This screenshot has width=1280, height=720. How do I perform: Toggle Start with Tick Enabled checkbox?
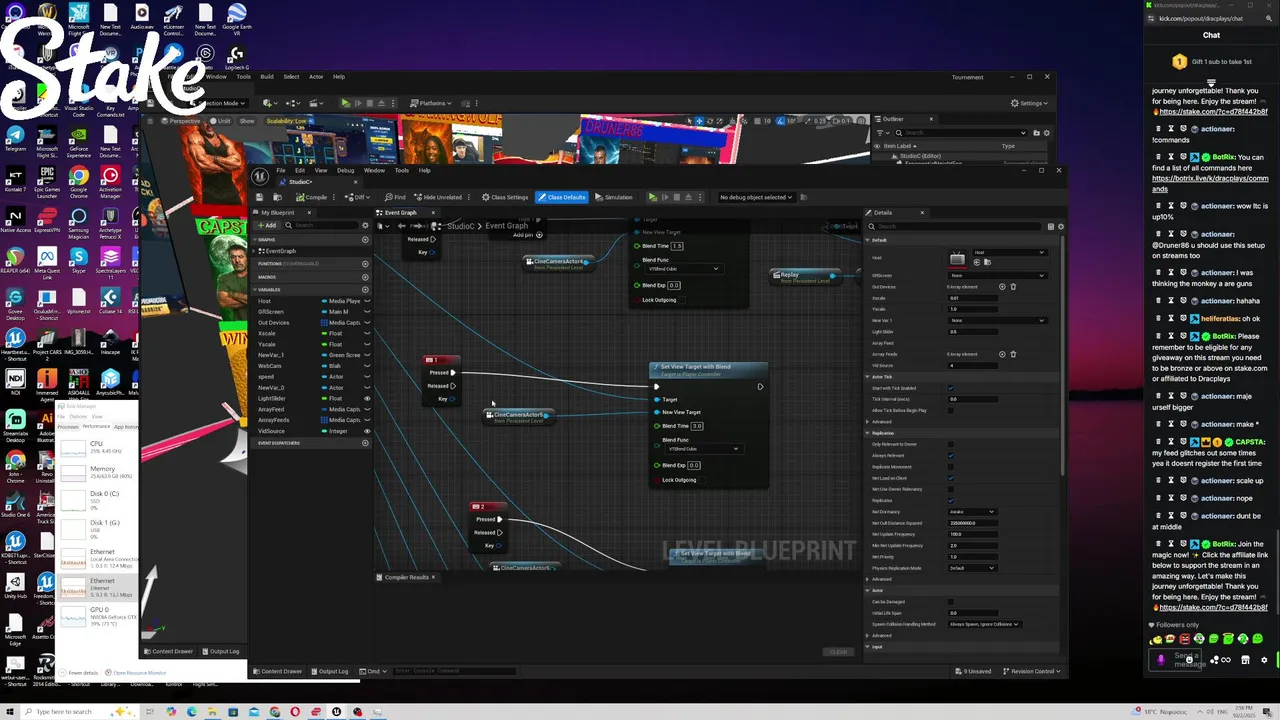pos(951,388)
